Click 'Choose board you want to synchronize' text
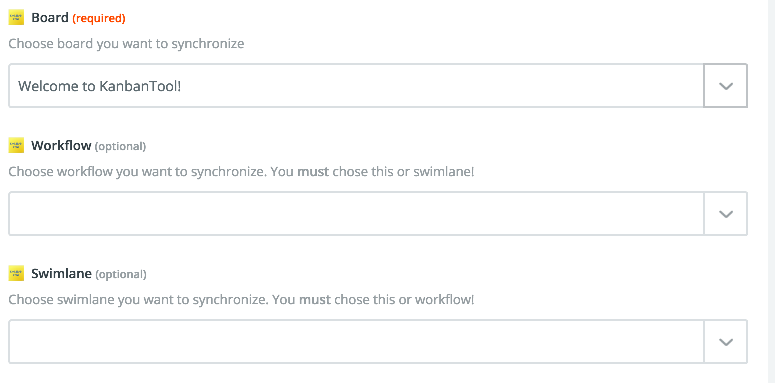 click(127, 44)
